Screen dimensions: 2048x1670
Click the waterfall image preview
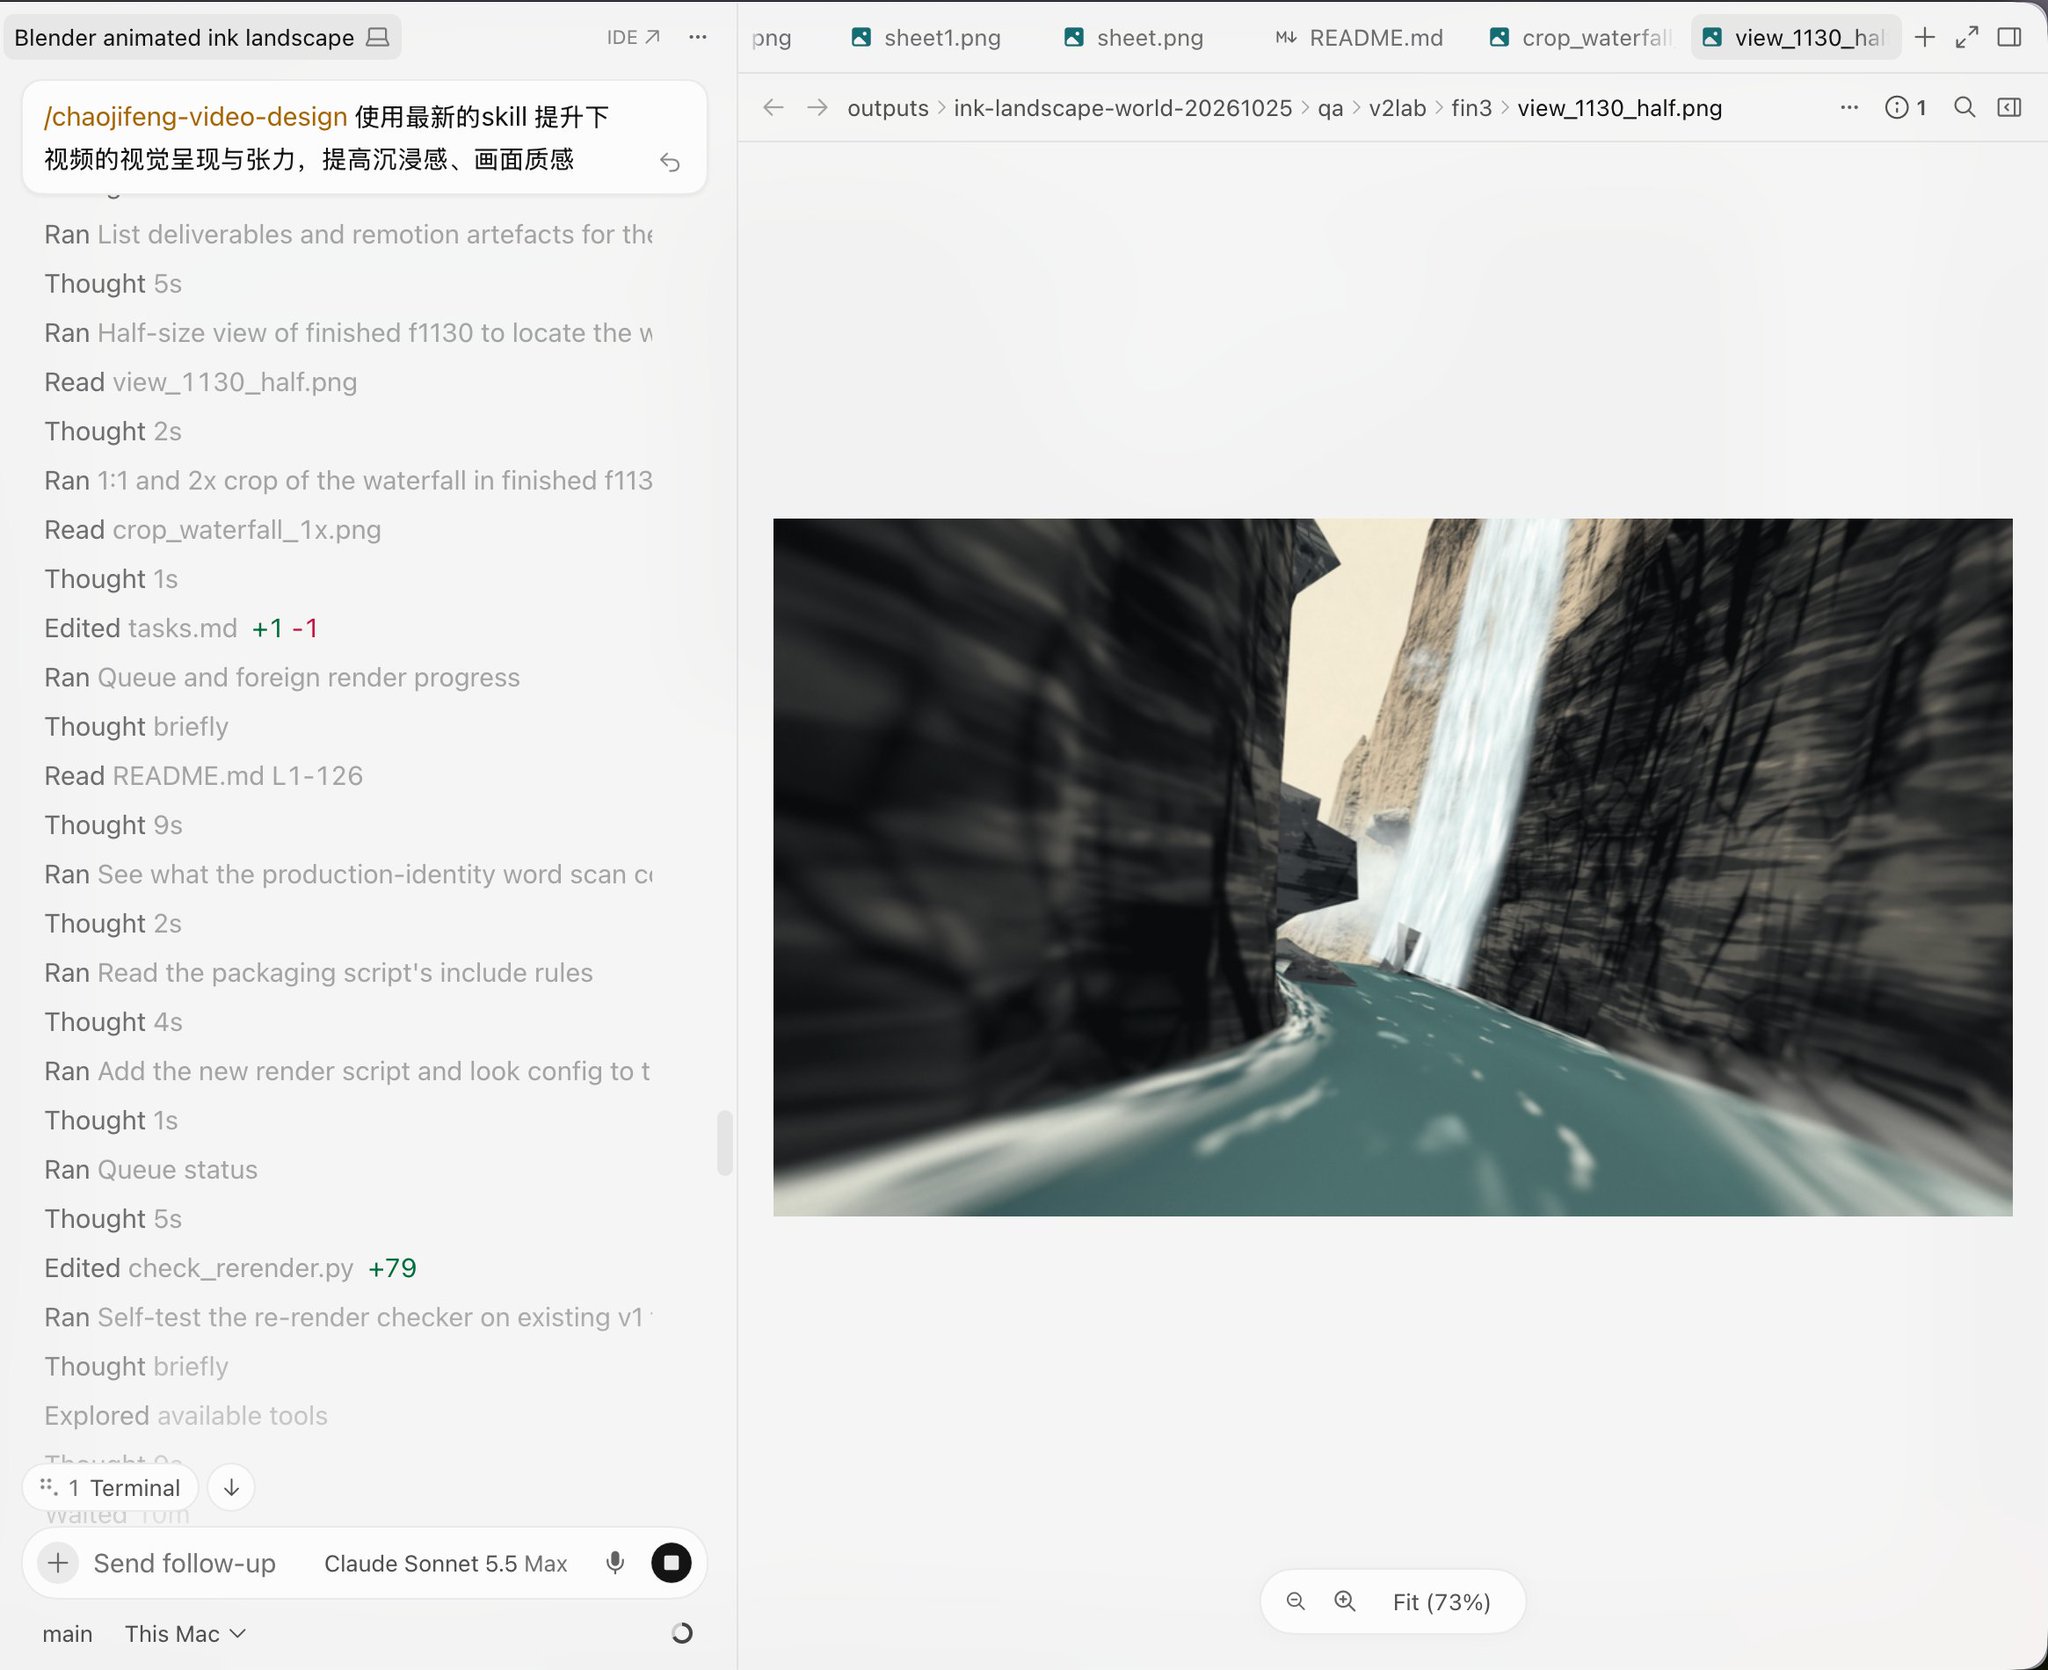coord(1392,867)
